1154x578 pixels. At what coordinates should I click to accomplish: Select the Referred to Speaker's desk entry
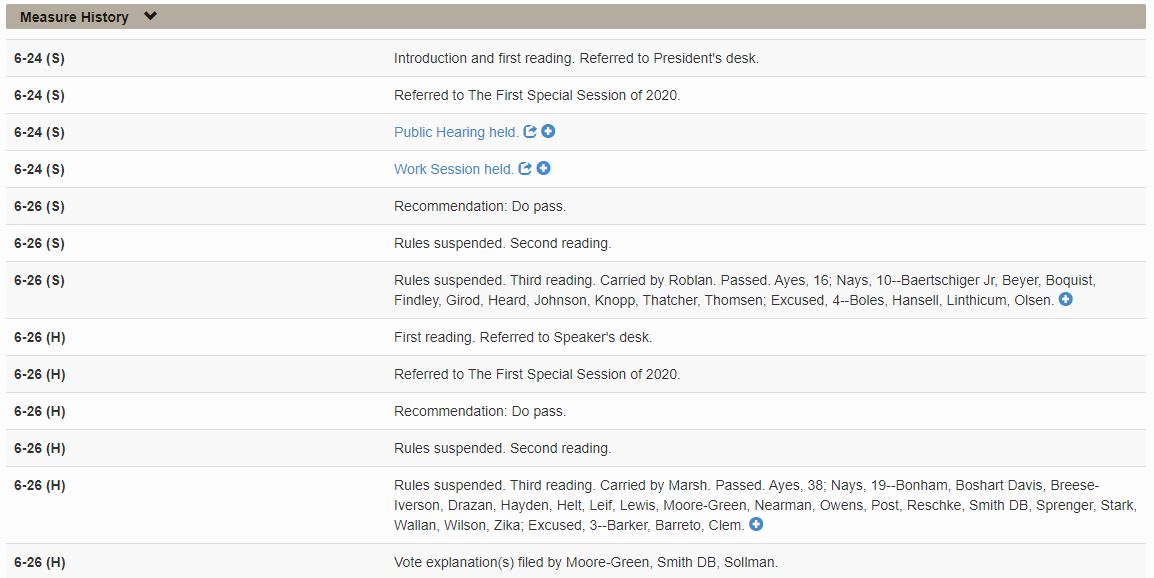522,337
